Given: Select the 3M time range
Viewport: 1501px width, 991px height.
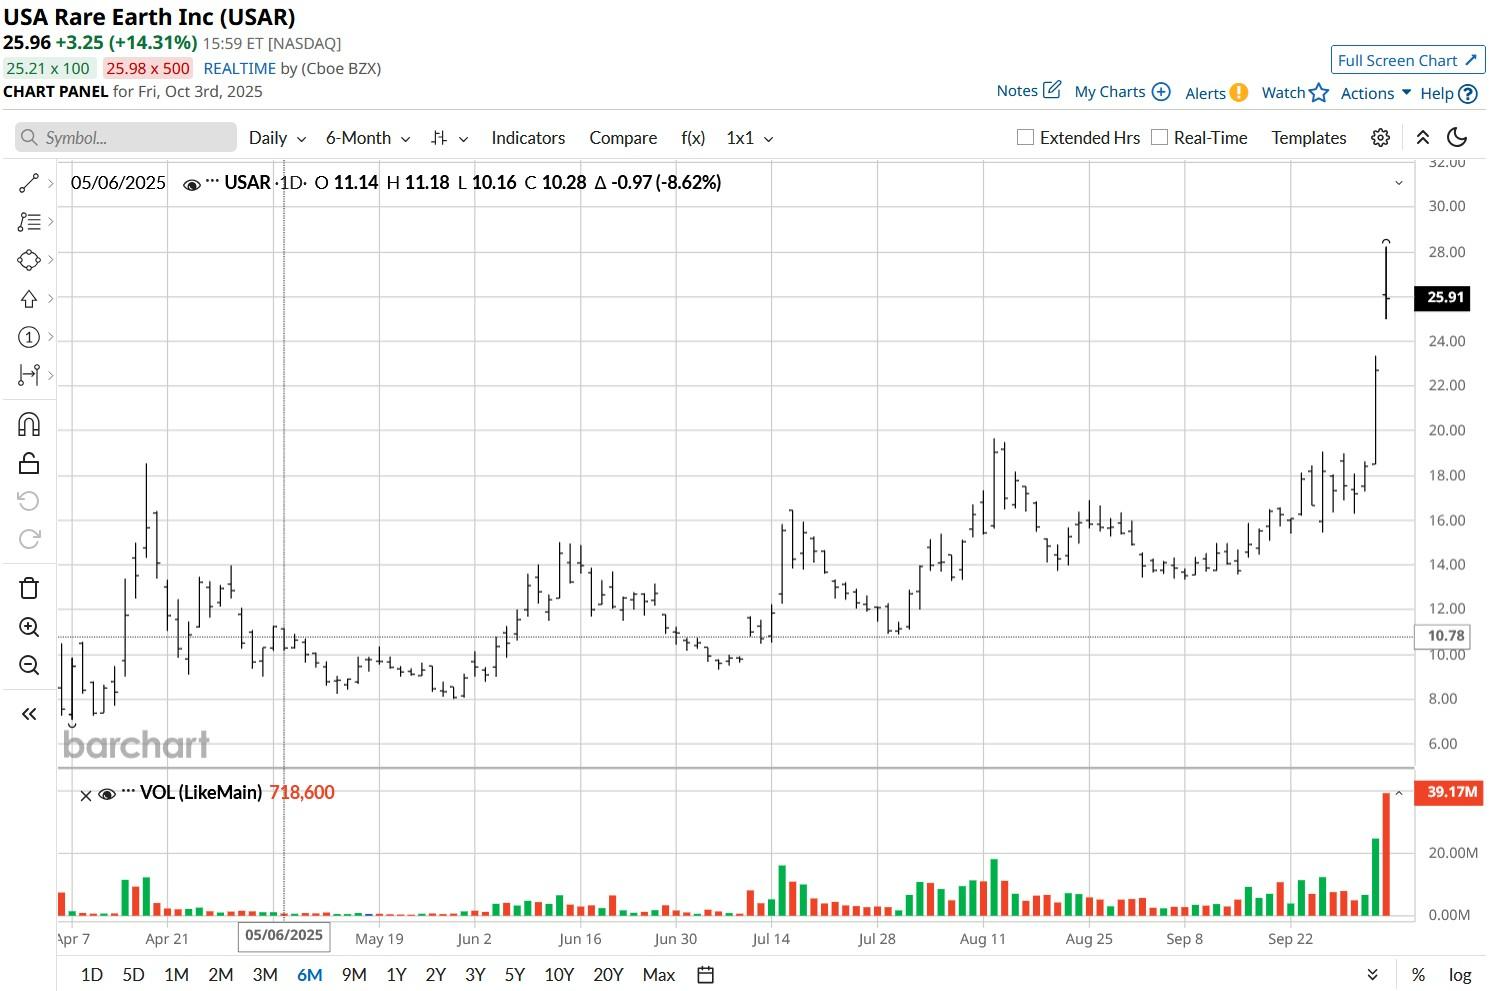Looking at the screenshot, I should pos(265,975).
